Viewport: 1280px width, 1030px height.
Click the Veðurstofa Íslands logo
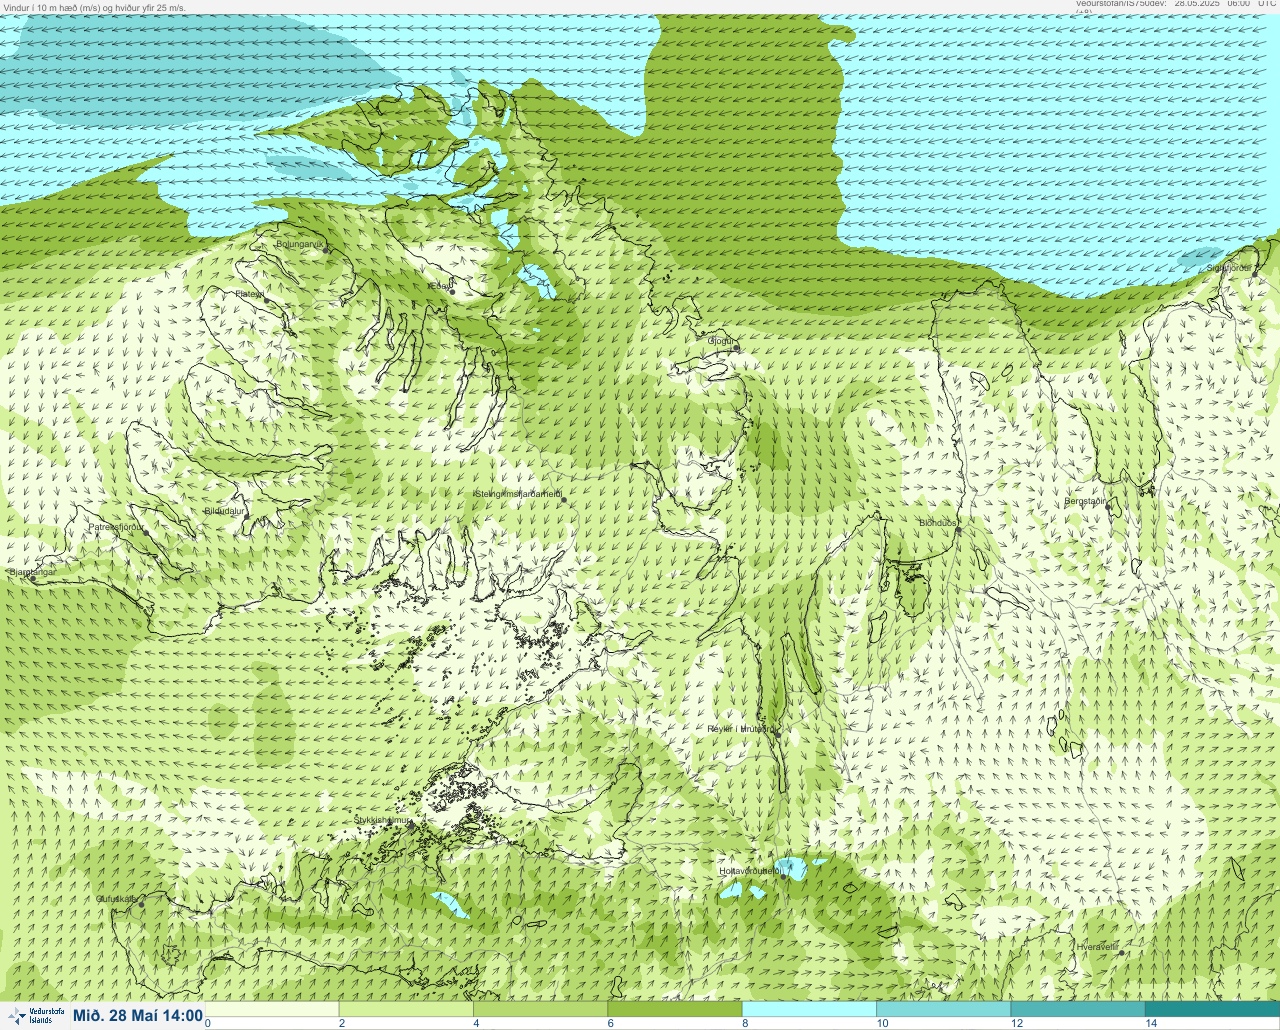pyautogui.click(x=36, y=1015)
